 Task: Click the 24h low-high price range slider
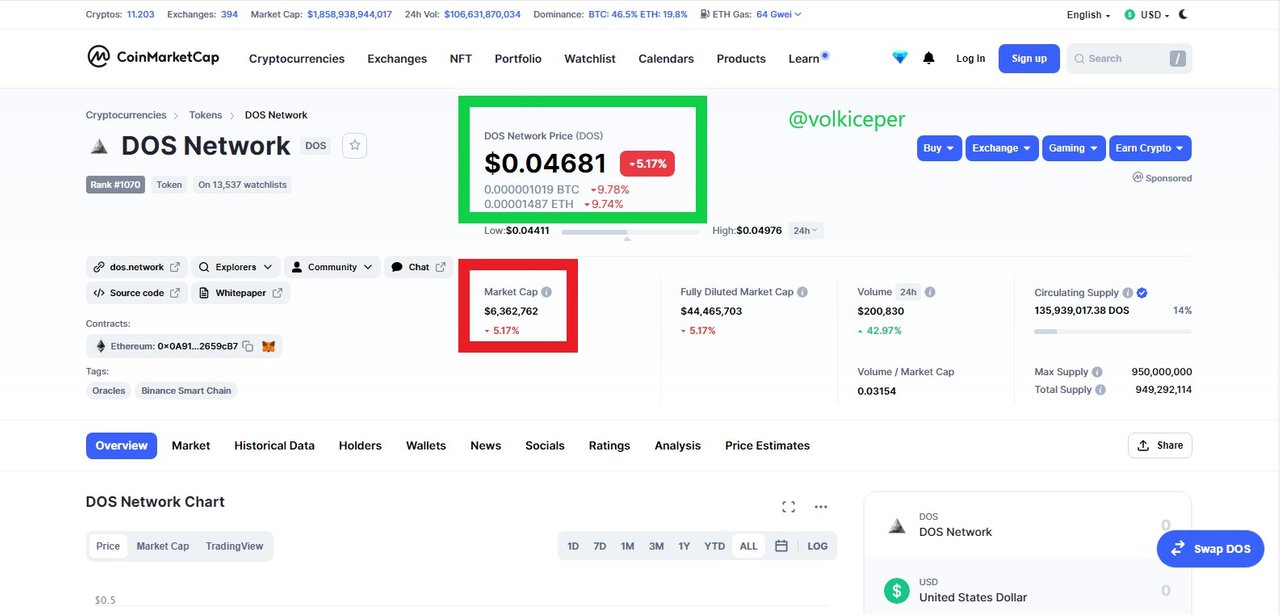pyautogui.click(x=630, y=231)
